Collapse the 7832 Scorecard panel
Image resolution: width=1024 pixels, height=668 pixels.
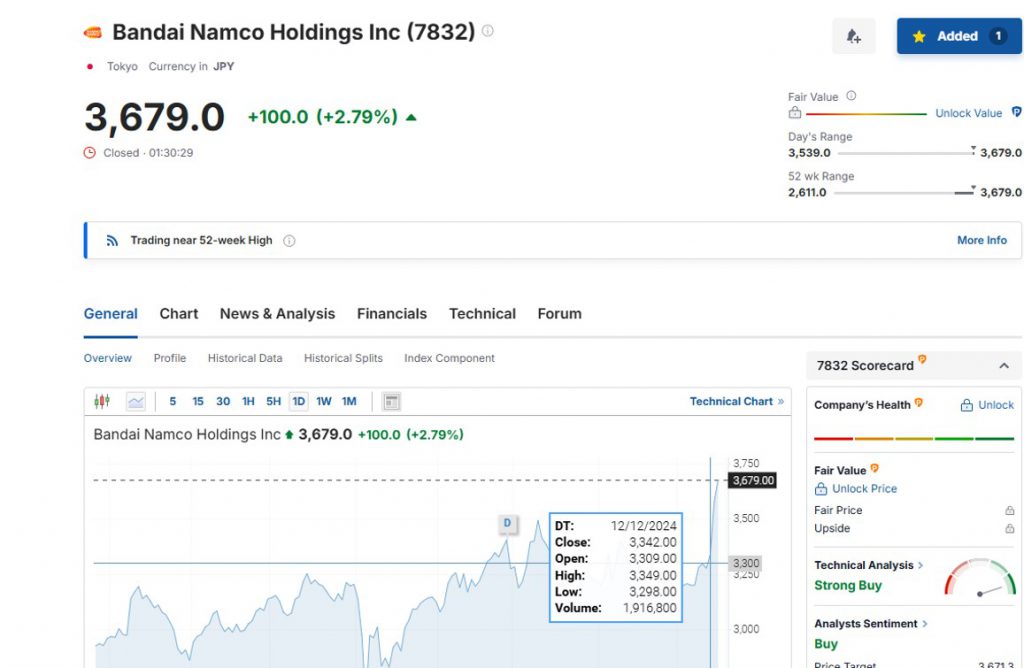click(1004, 366)
